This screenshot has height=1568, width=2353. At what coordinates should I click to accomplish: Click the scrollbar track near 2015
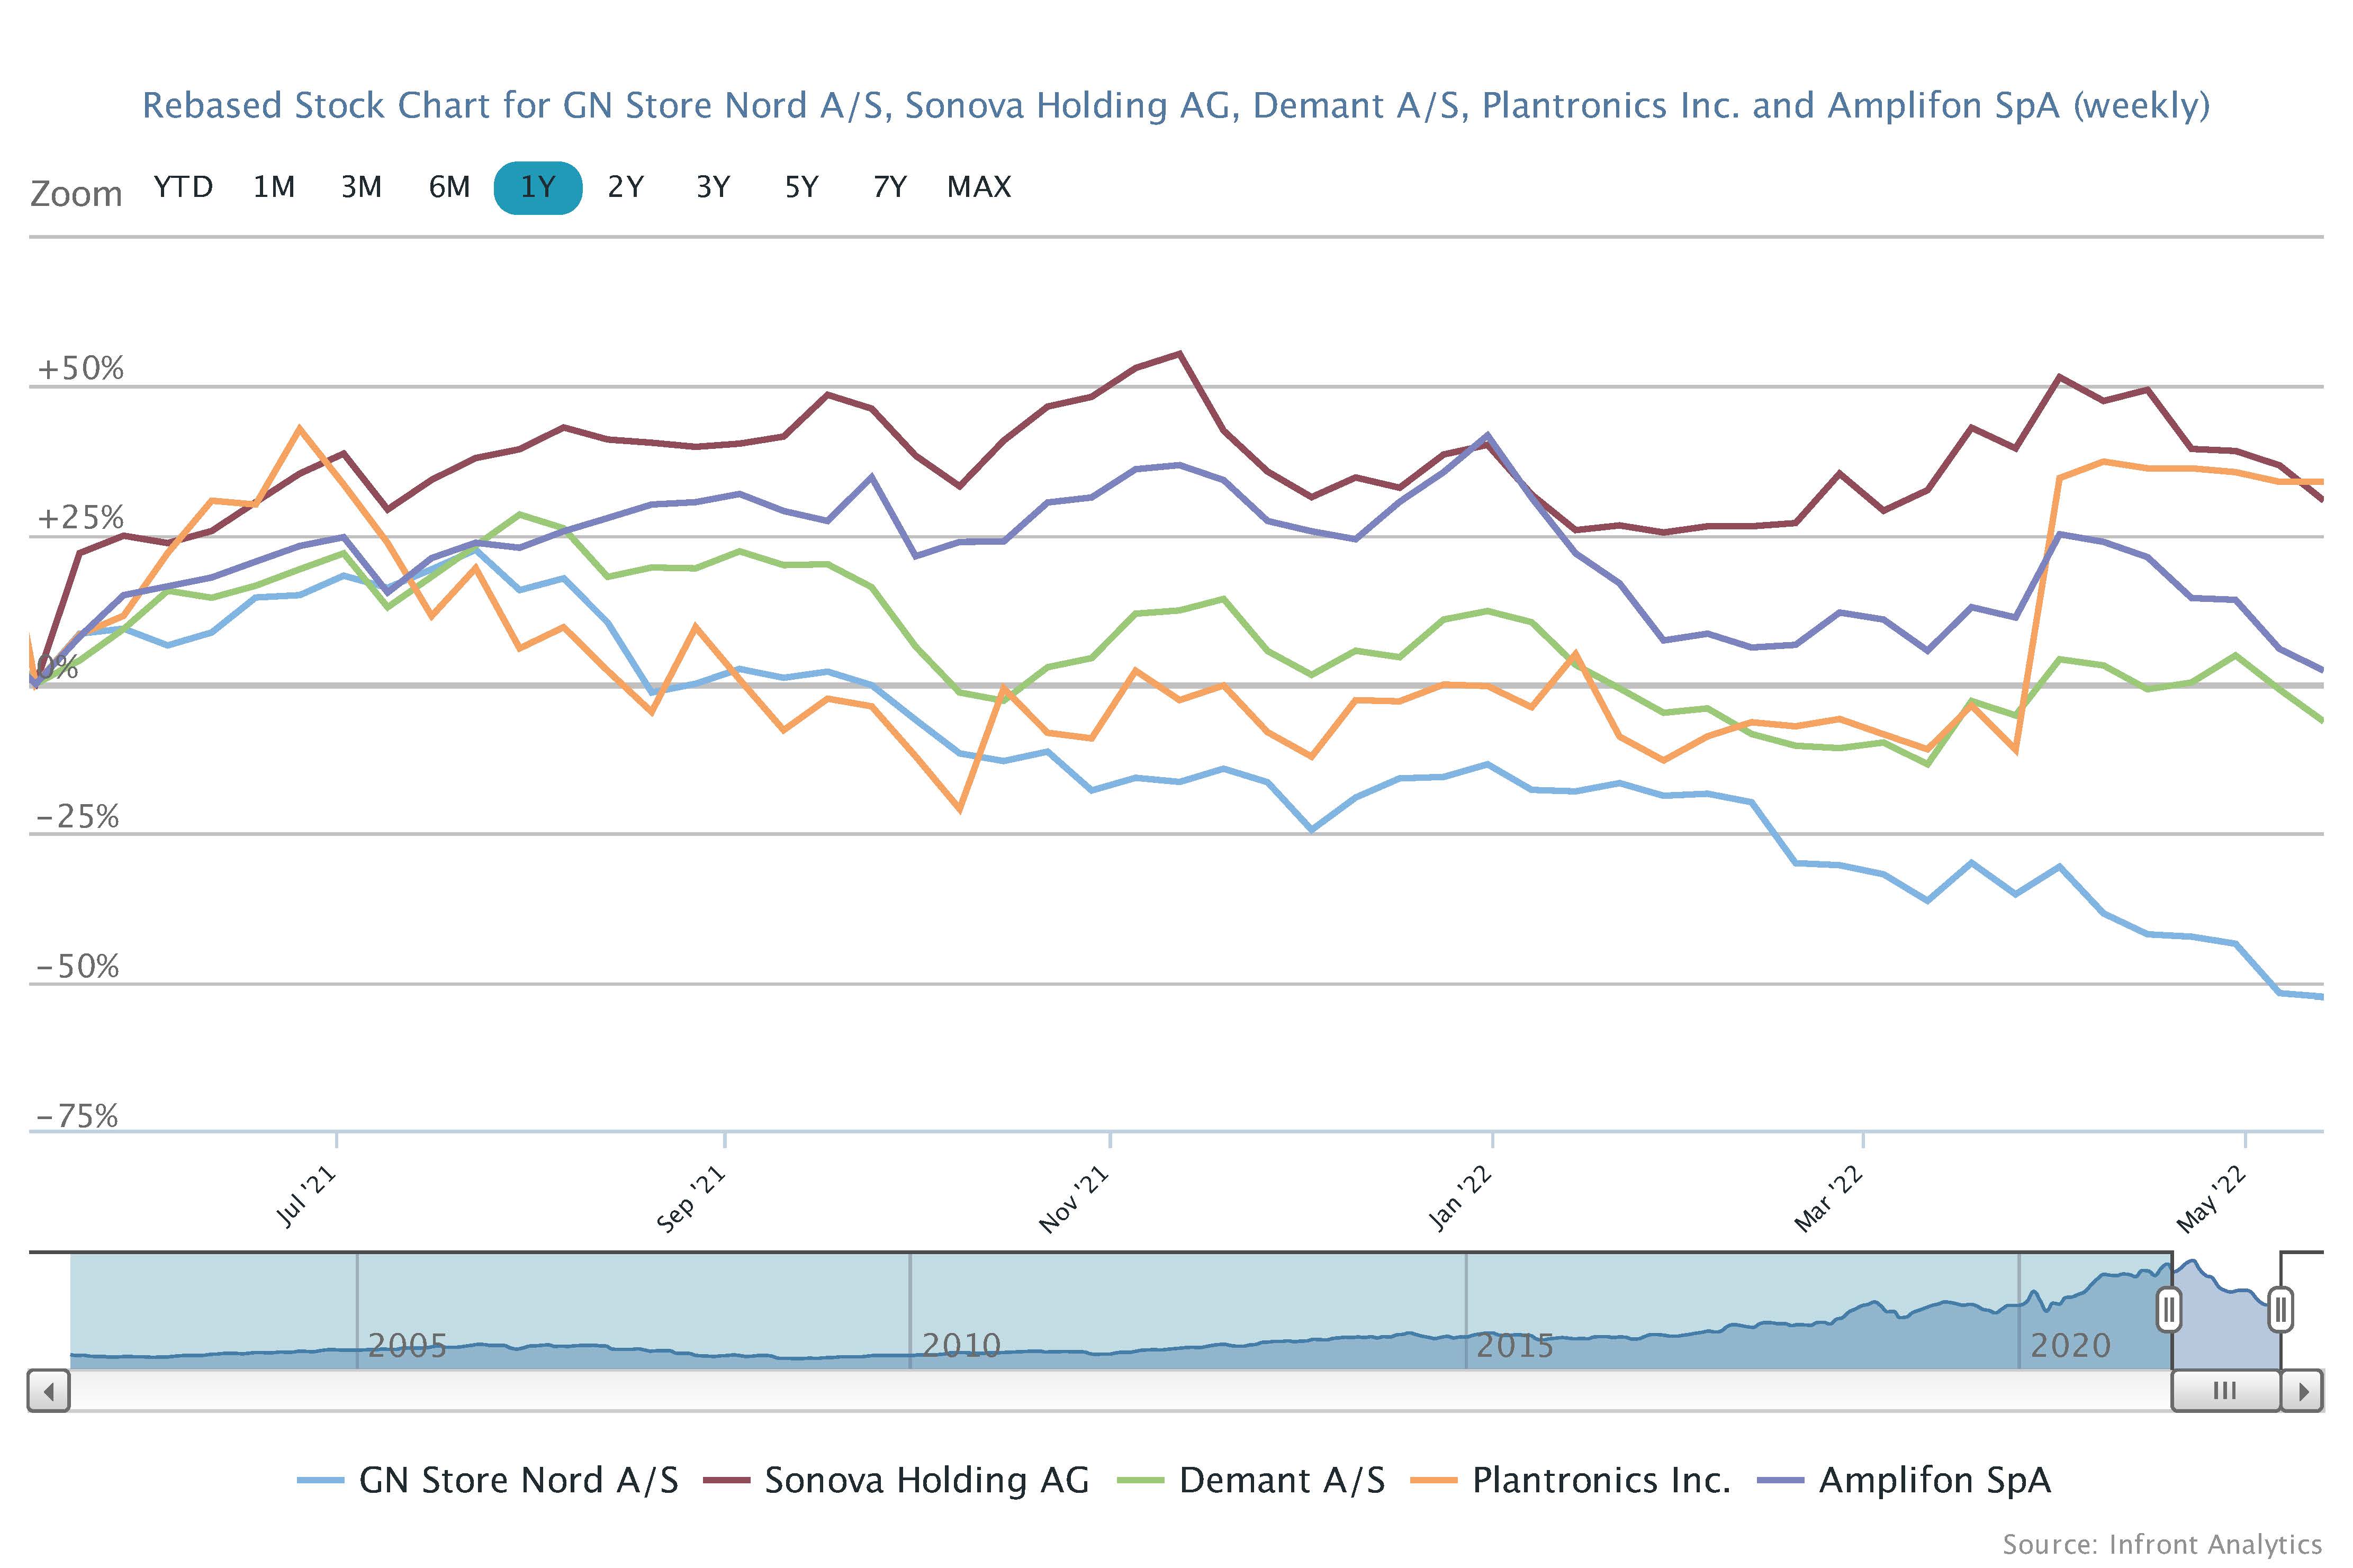pos(1515,1391)
